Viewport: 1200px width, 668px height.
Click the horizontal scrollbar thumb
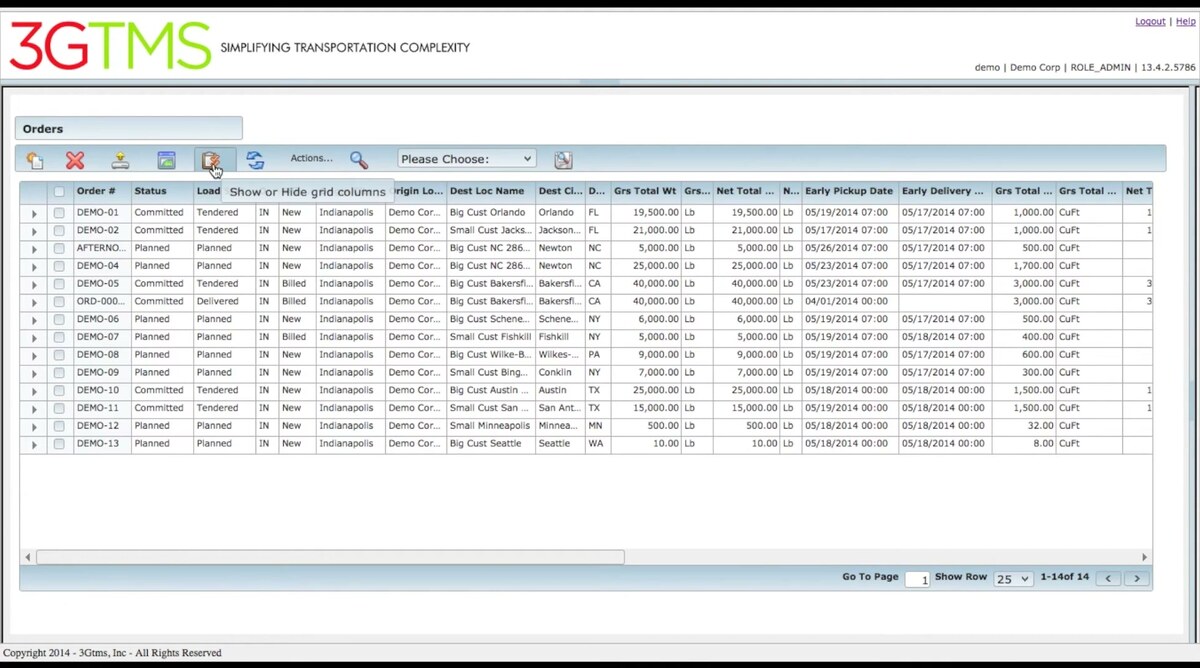330,557
